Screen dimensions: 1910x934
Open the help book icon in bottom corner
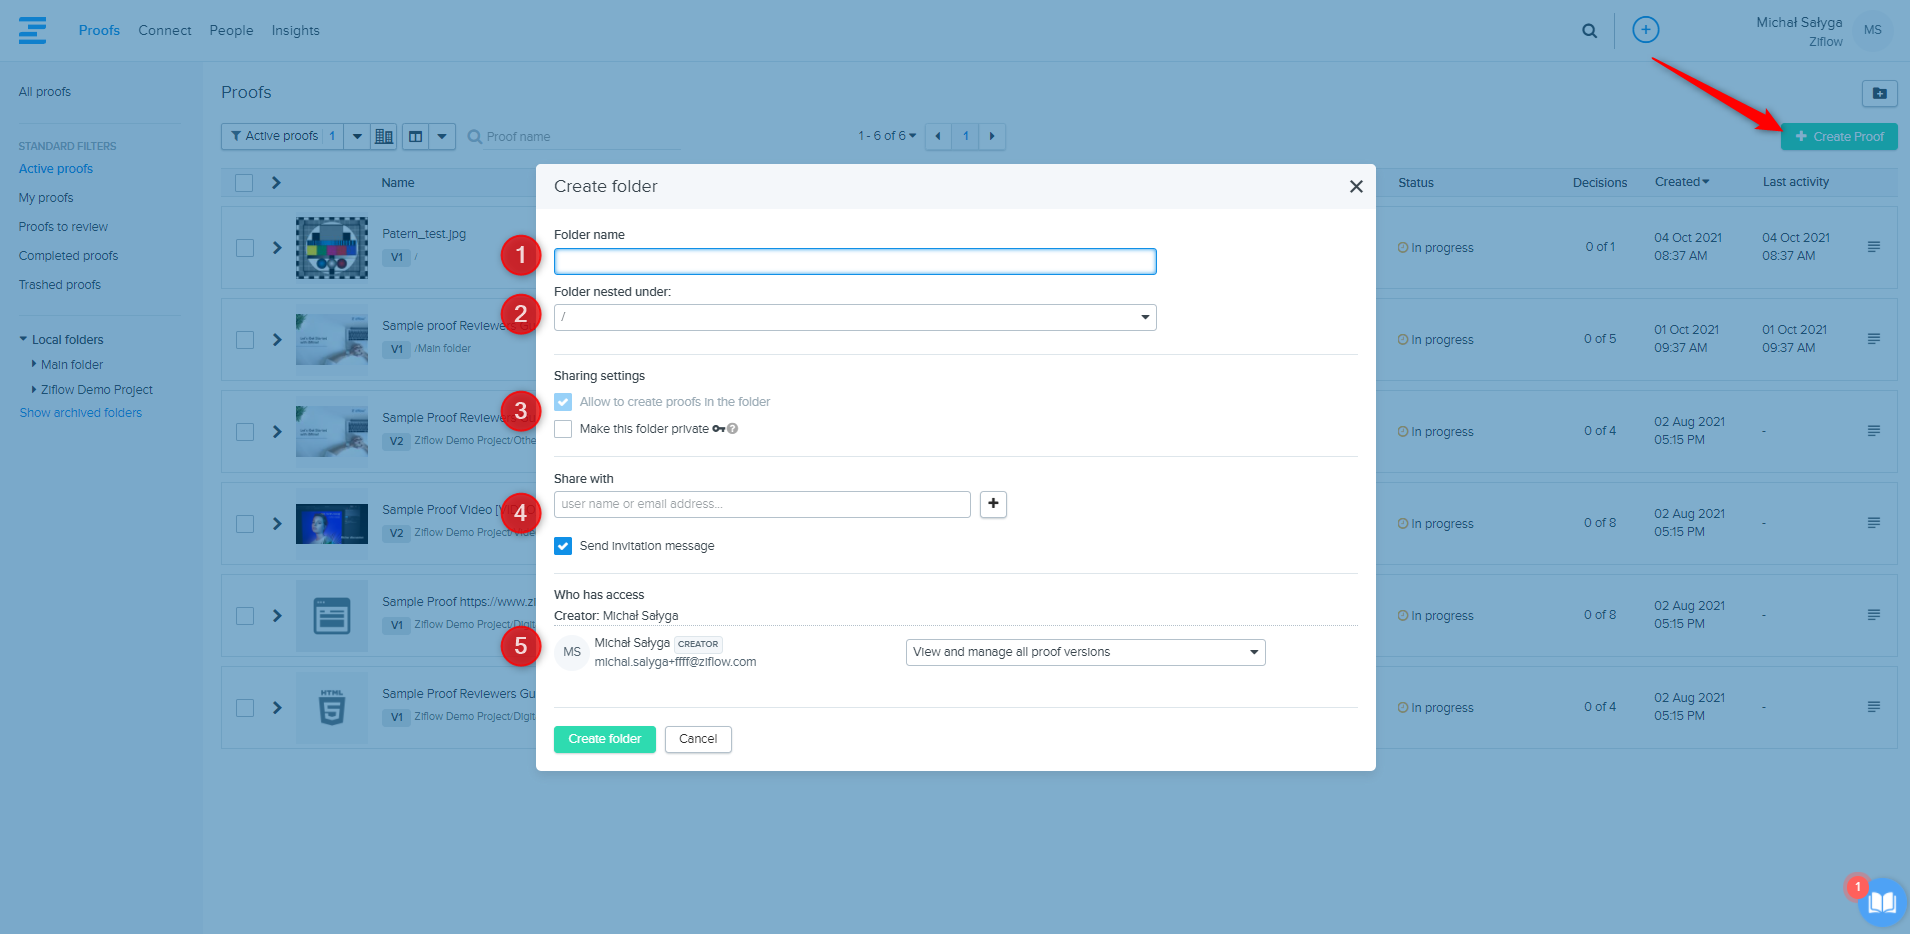[x=1882, y=902]
